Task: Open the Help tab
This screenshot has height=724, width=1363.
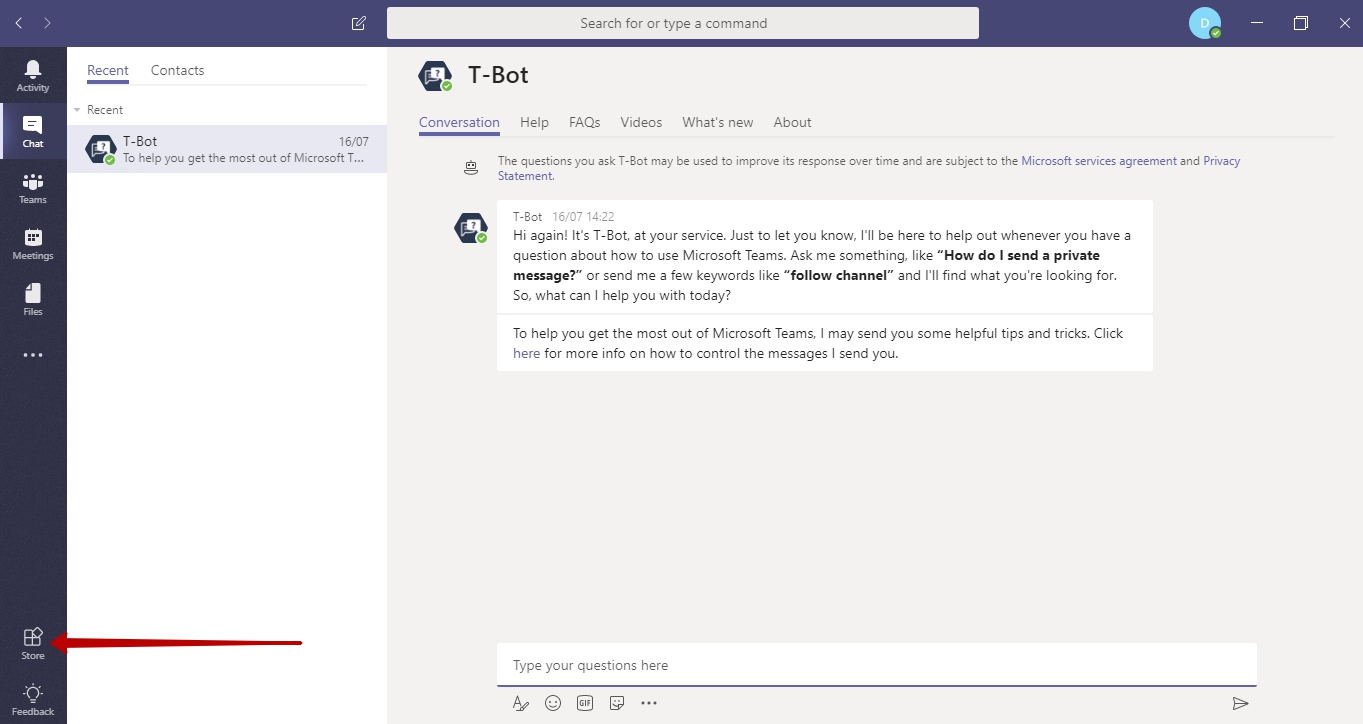Action: point(534,122)
